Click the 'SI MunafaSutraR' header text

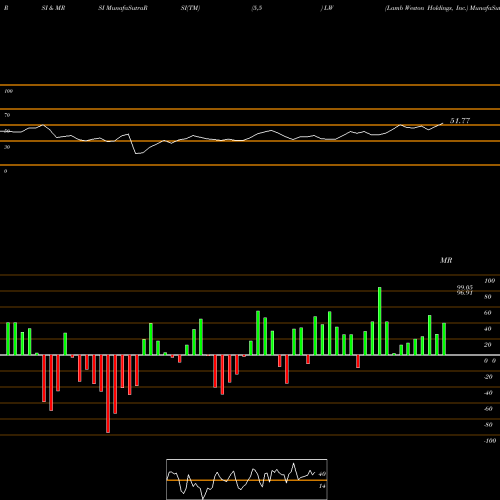coord(123,8)
